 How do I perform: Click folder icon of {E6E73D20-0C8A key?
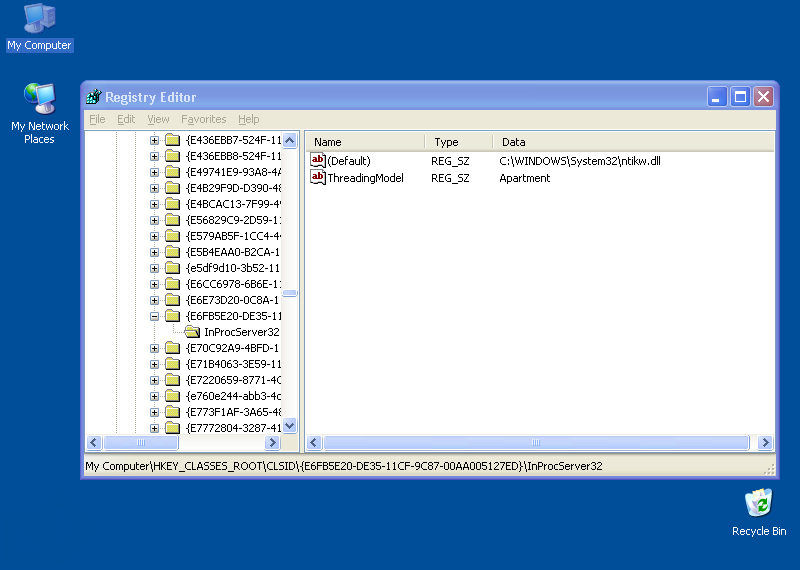172,300
